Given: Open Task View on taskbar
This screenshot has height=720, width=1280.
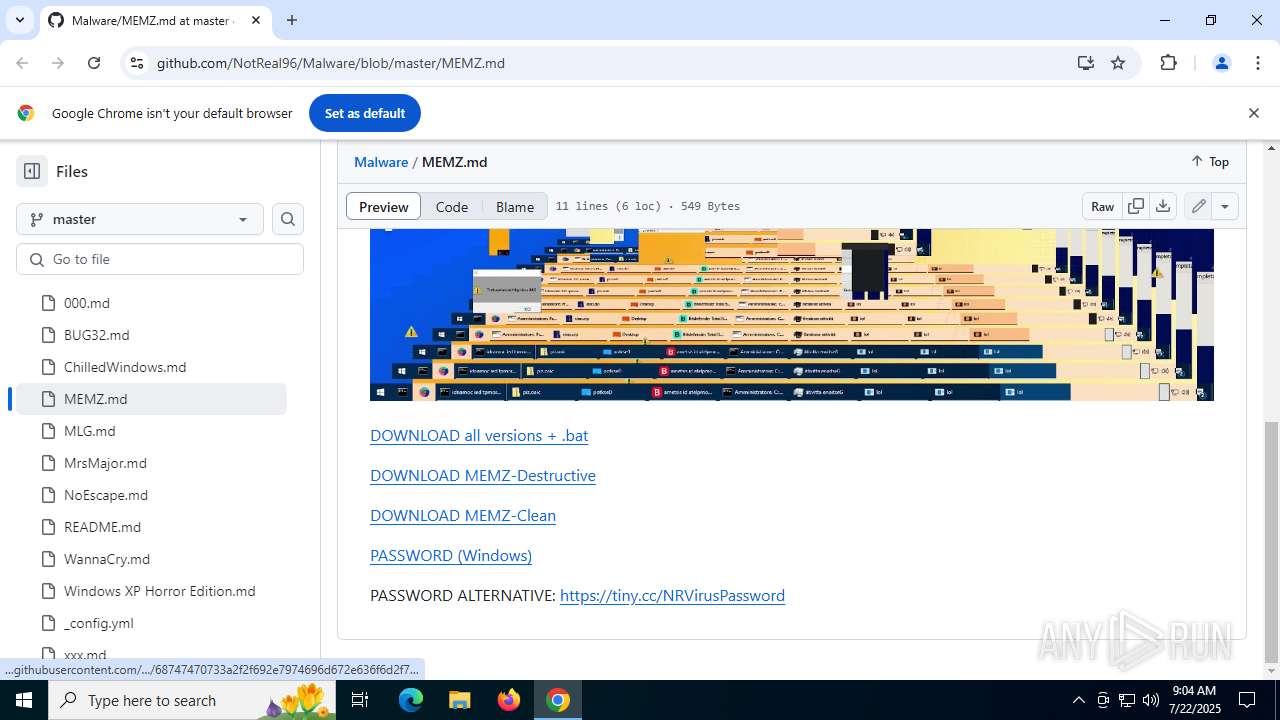Looking at the screenshot, I should [x=361, y=700].
